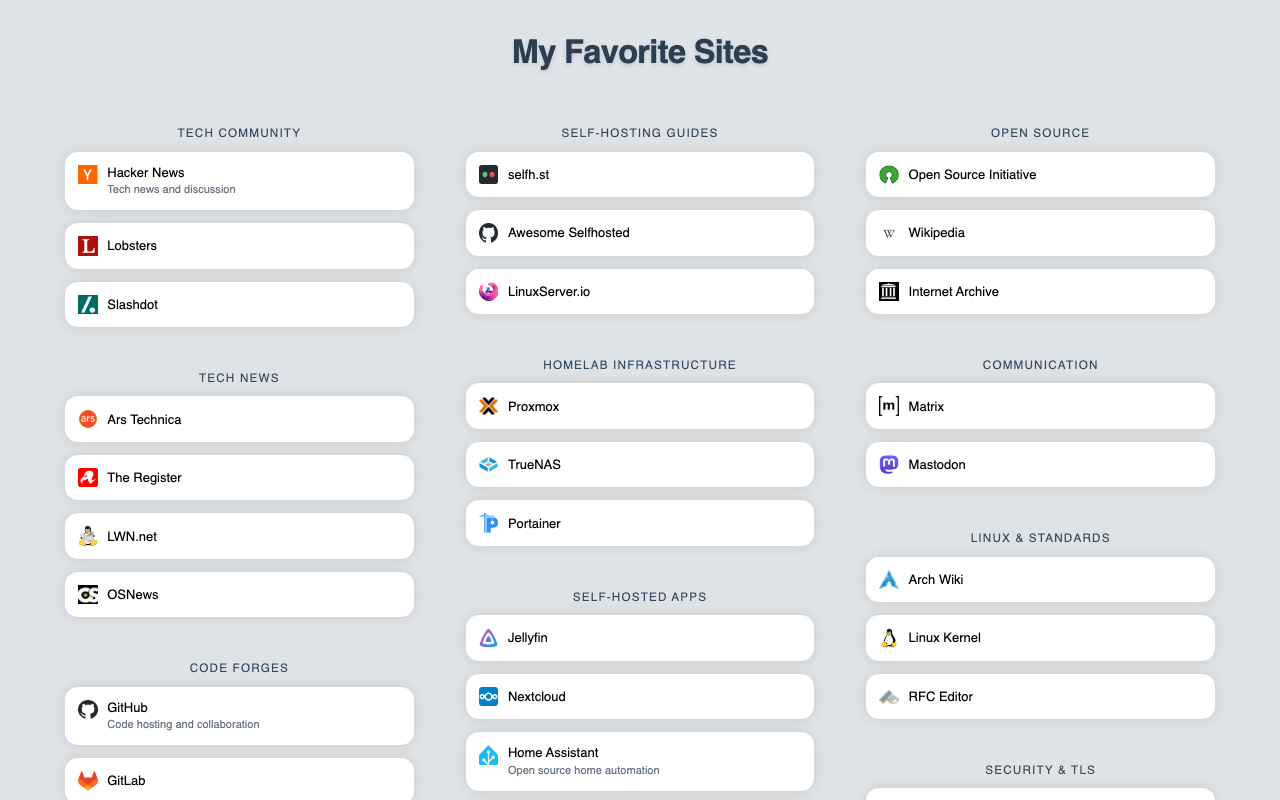Viewport: 1280px width, 800px height.
Task: Open the Proxmox link
Action: coord(640,406)
